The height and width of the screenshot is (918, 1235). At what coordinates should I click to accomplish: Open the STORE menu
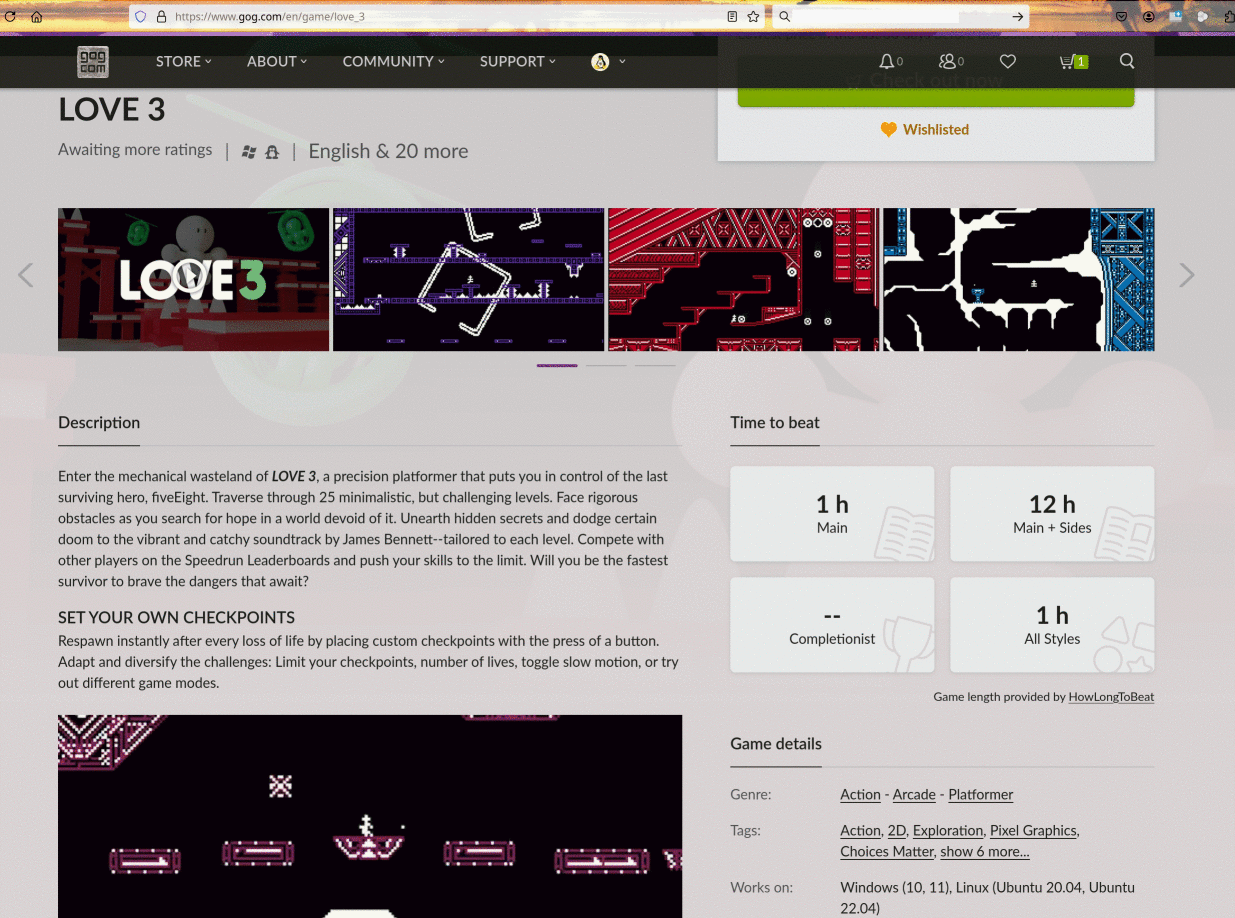click(183, 61)
